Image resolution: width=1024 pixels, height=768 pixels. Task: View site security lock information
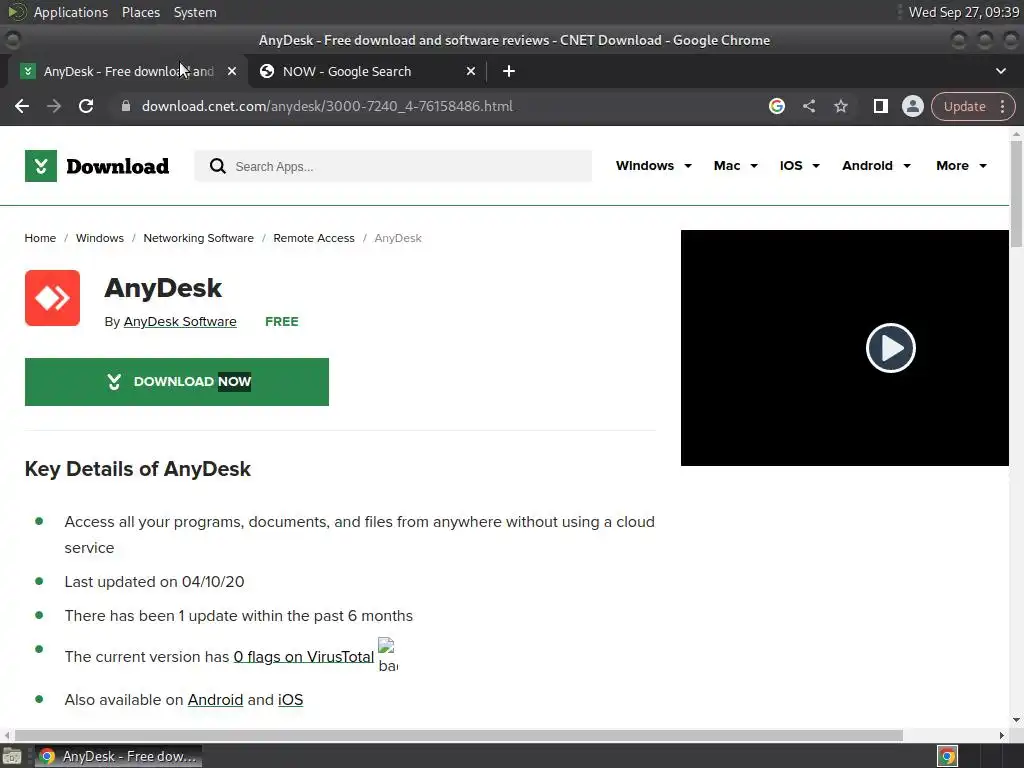[126, 106]
